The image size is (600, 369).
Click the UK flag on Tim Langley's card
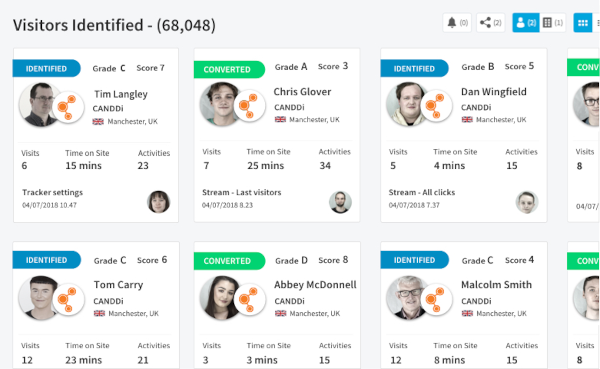98,122
